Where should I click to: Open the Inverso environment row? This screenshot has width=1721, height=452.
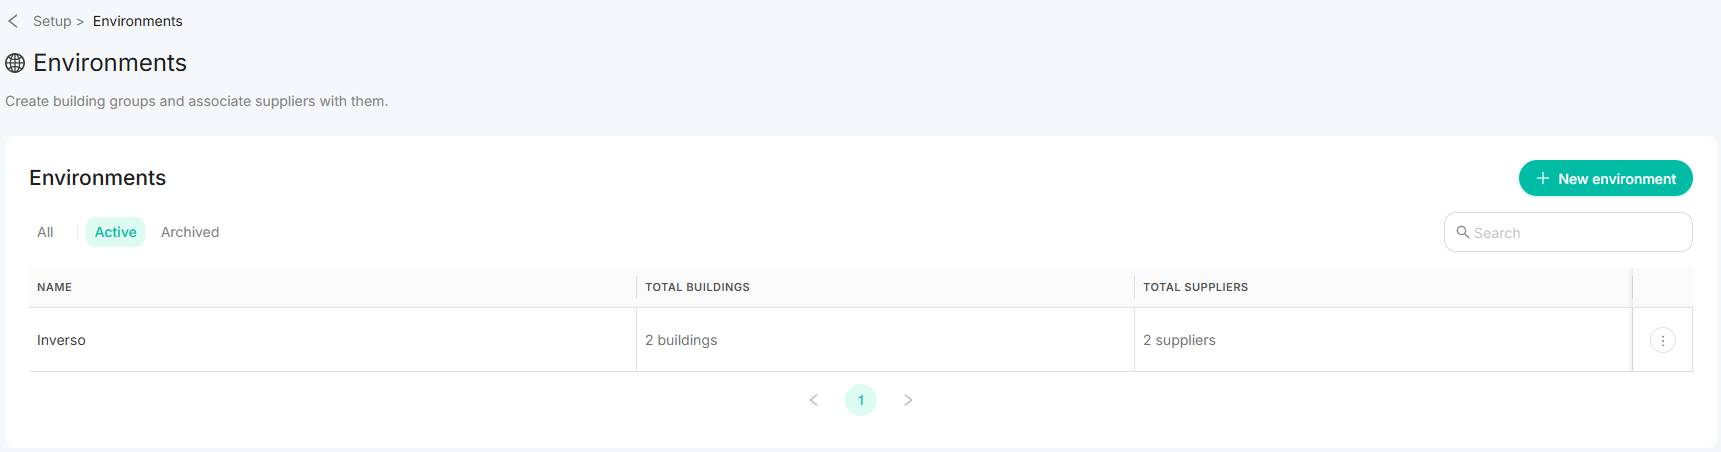62,340
